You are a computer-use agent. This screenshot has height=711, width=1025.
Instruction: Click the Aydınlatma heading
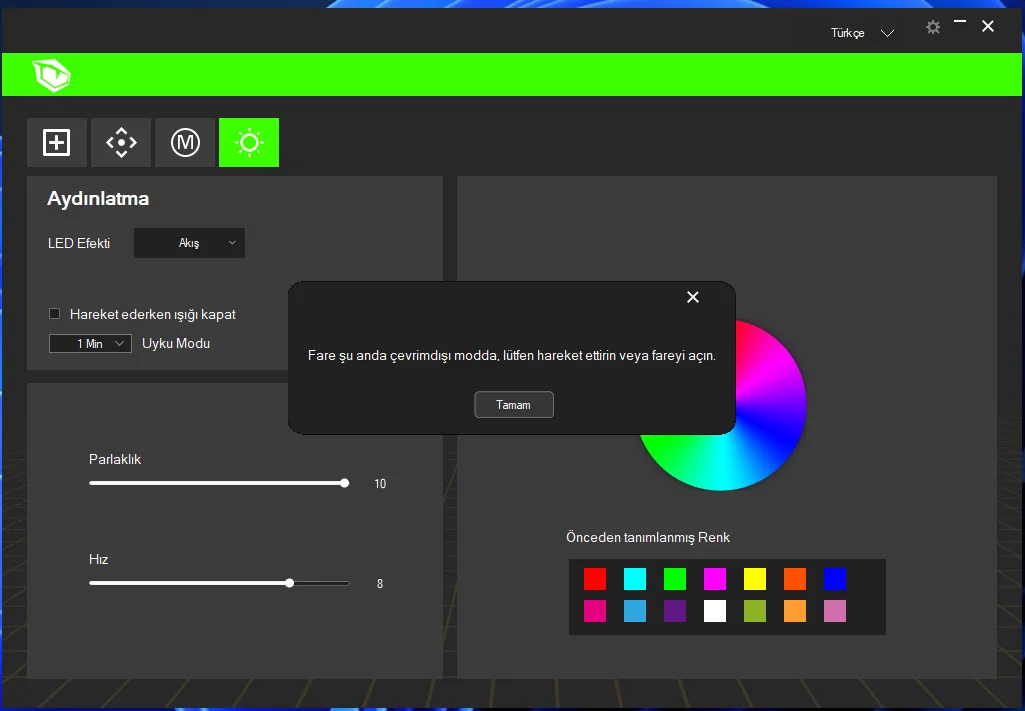tap(98, 199)
